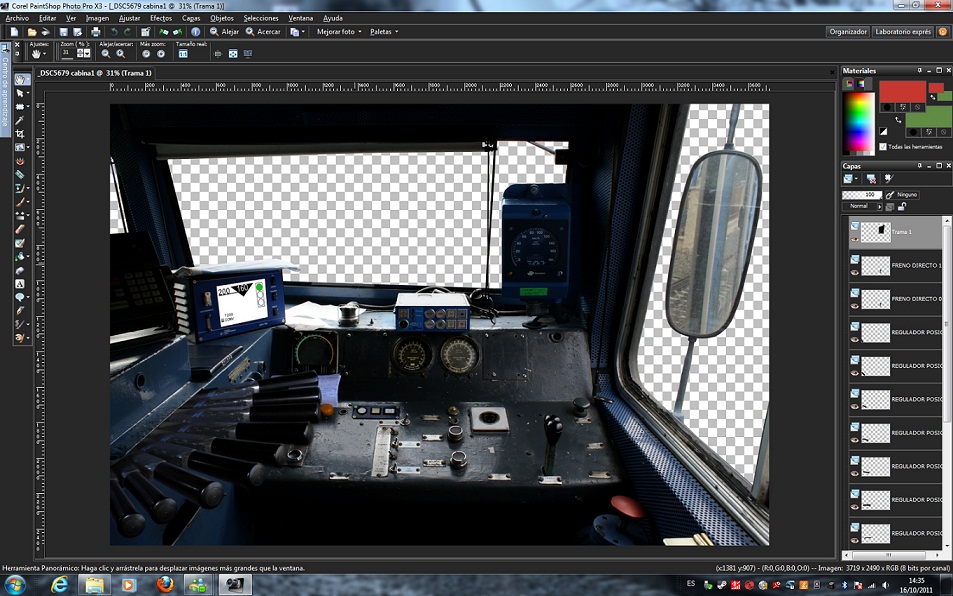Open the 'Mejorar foto' dropdown
The width and height of the screenshot is (953, 596).
pyautogui.click(x=338, y=32)
